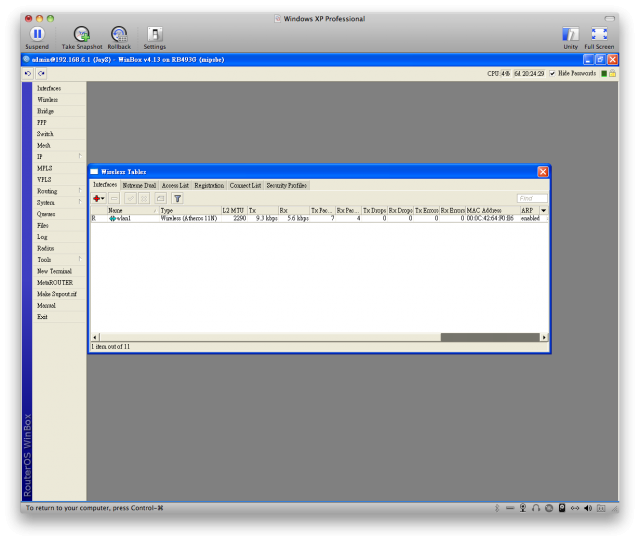The height and width of the screenshot is (542, 640).
Task: Sort by Name column header
Action: pos(132,210)
